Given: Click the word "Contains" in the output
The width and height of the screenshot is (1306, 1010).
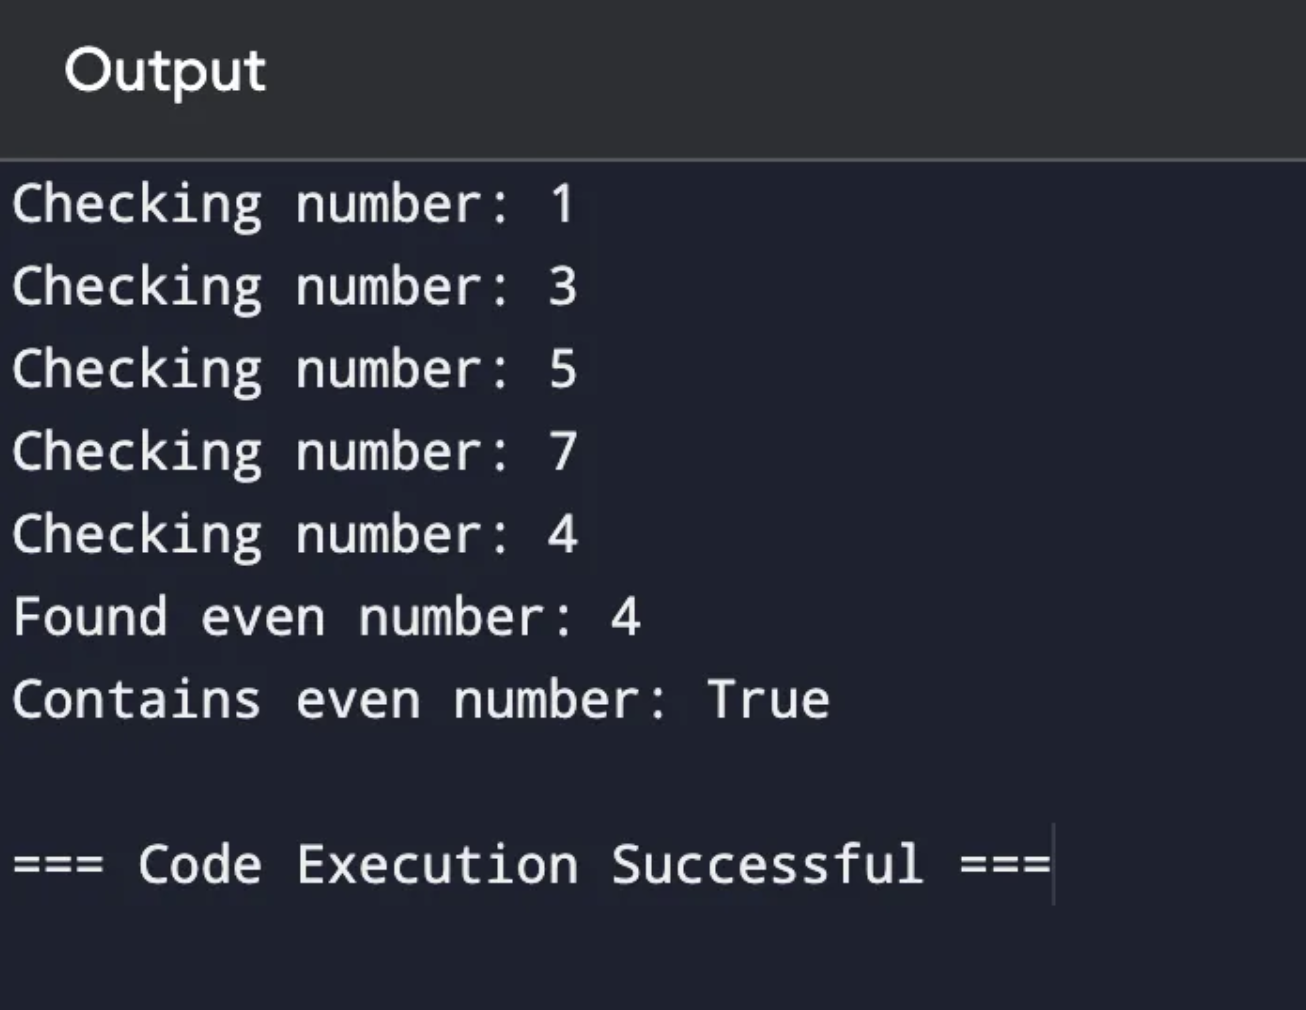Looking at the screenshot, I should pyautogui.click(x=137, y=700).
